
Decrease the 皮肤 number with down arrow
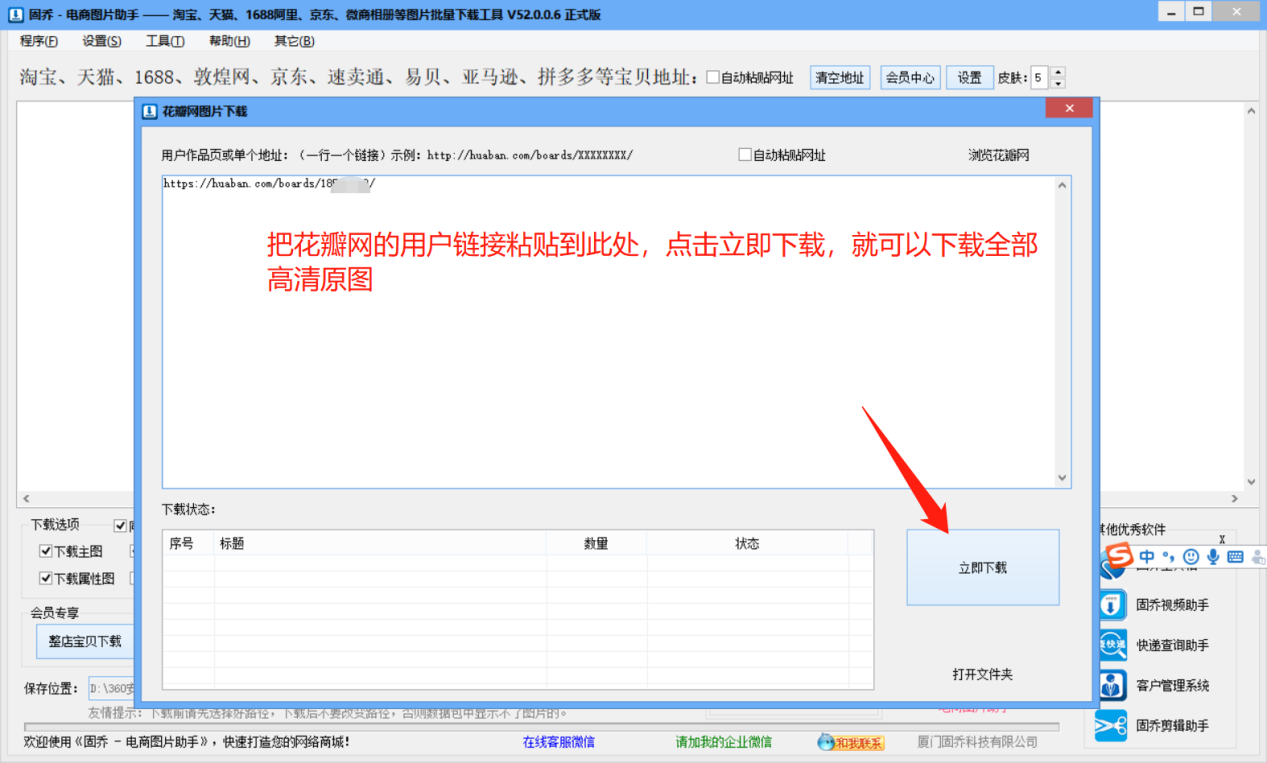1058,83
